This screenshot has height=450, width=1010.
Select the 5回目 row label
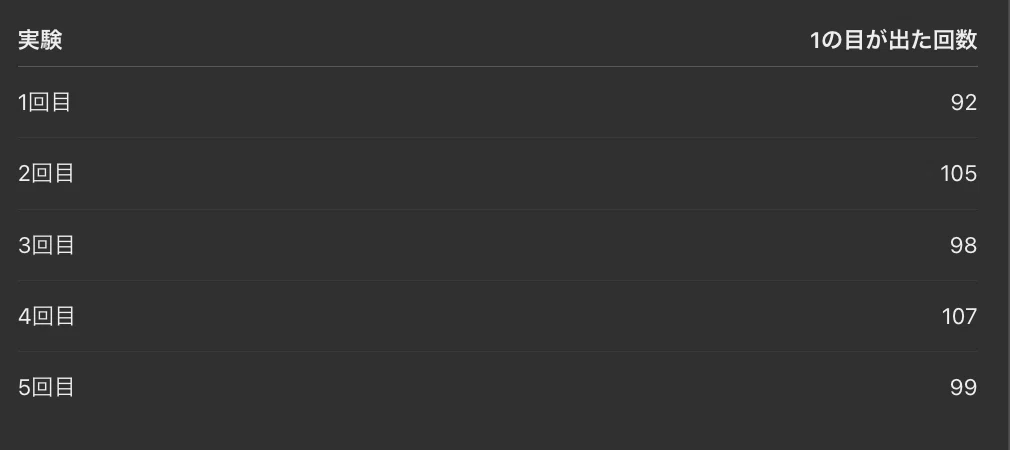(46, 388)
